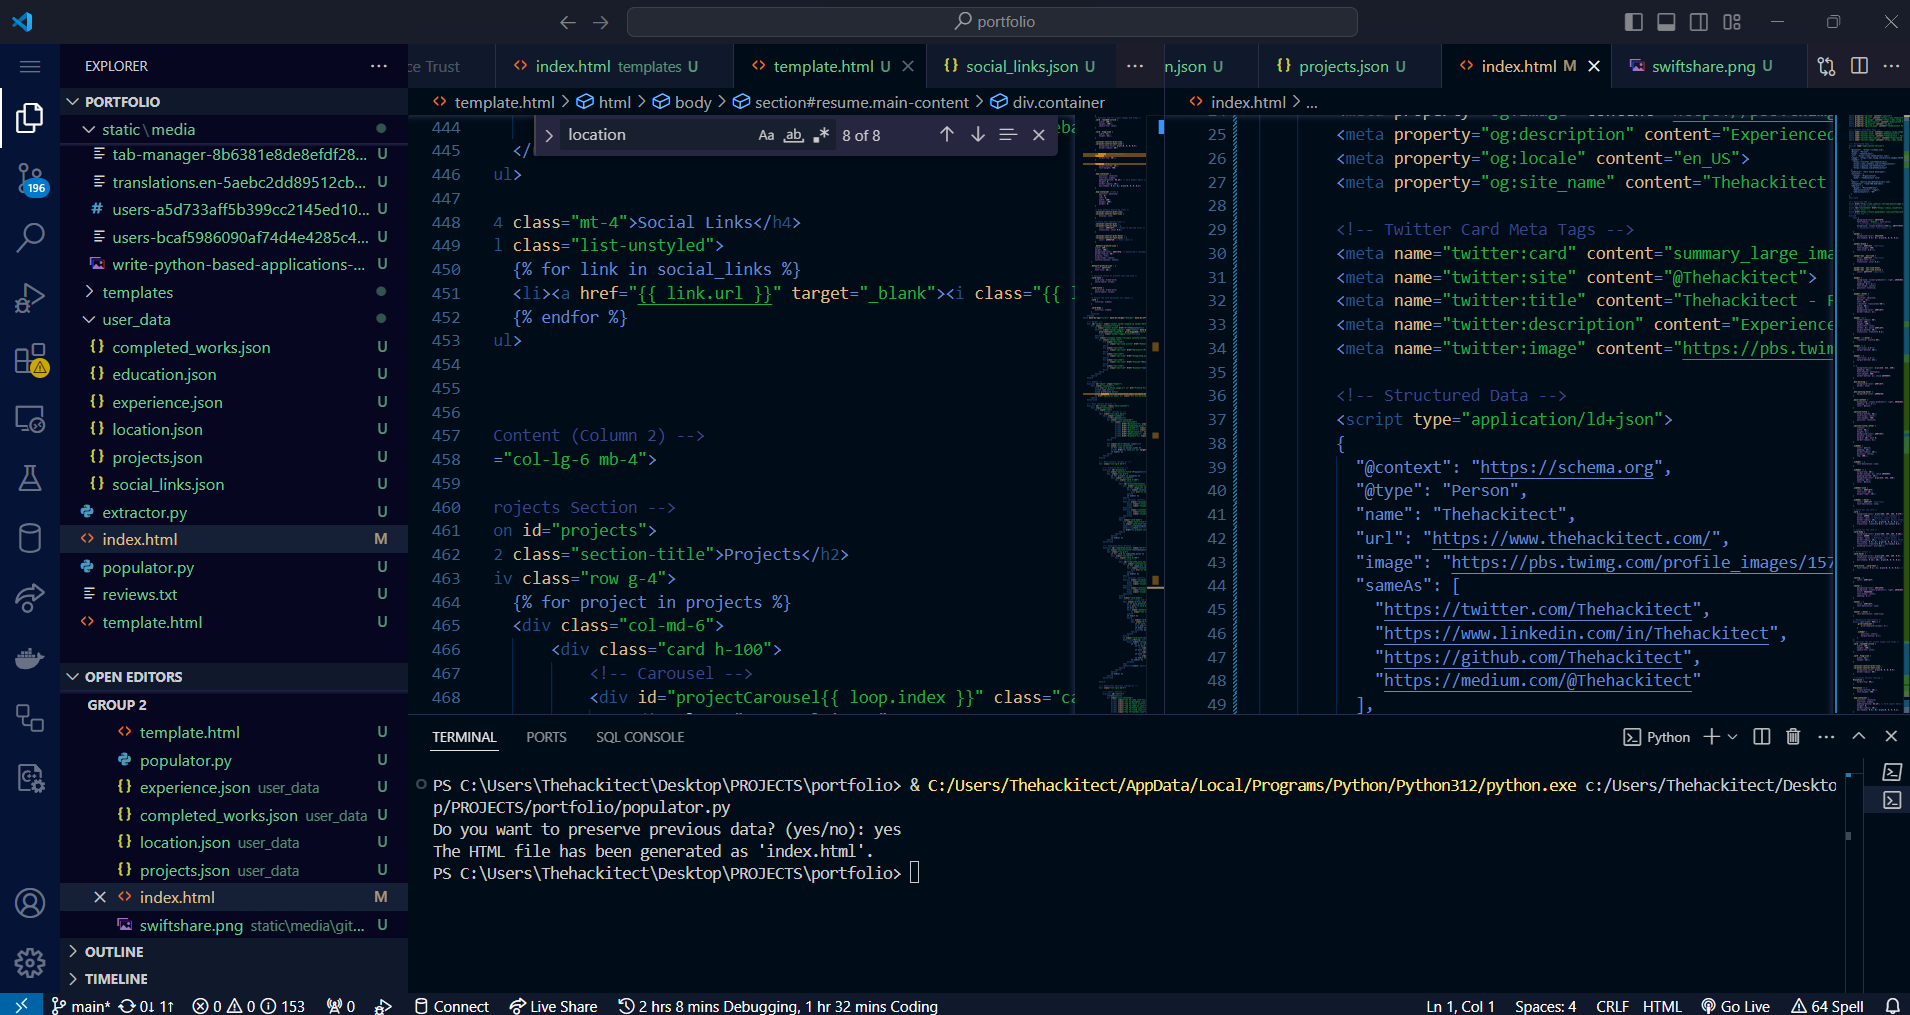Open Explorer more actions ellipsis
This screenshot has height=1015, width=1910.
pos(378,66)
